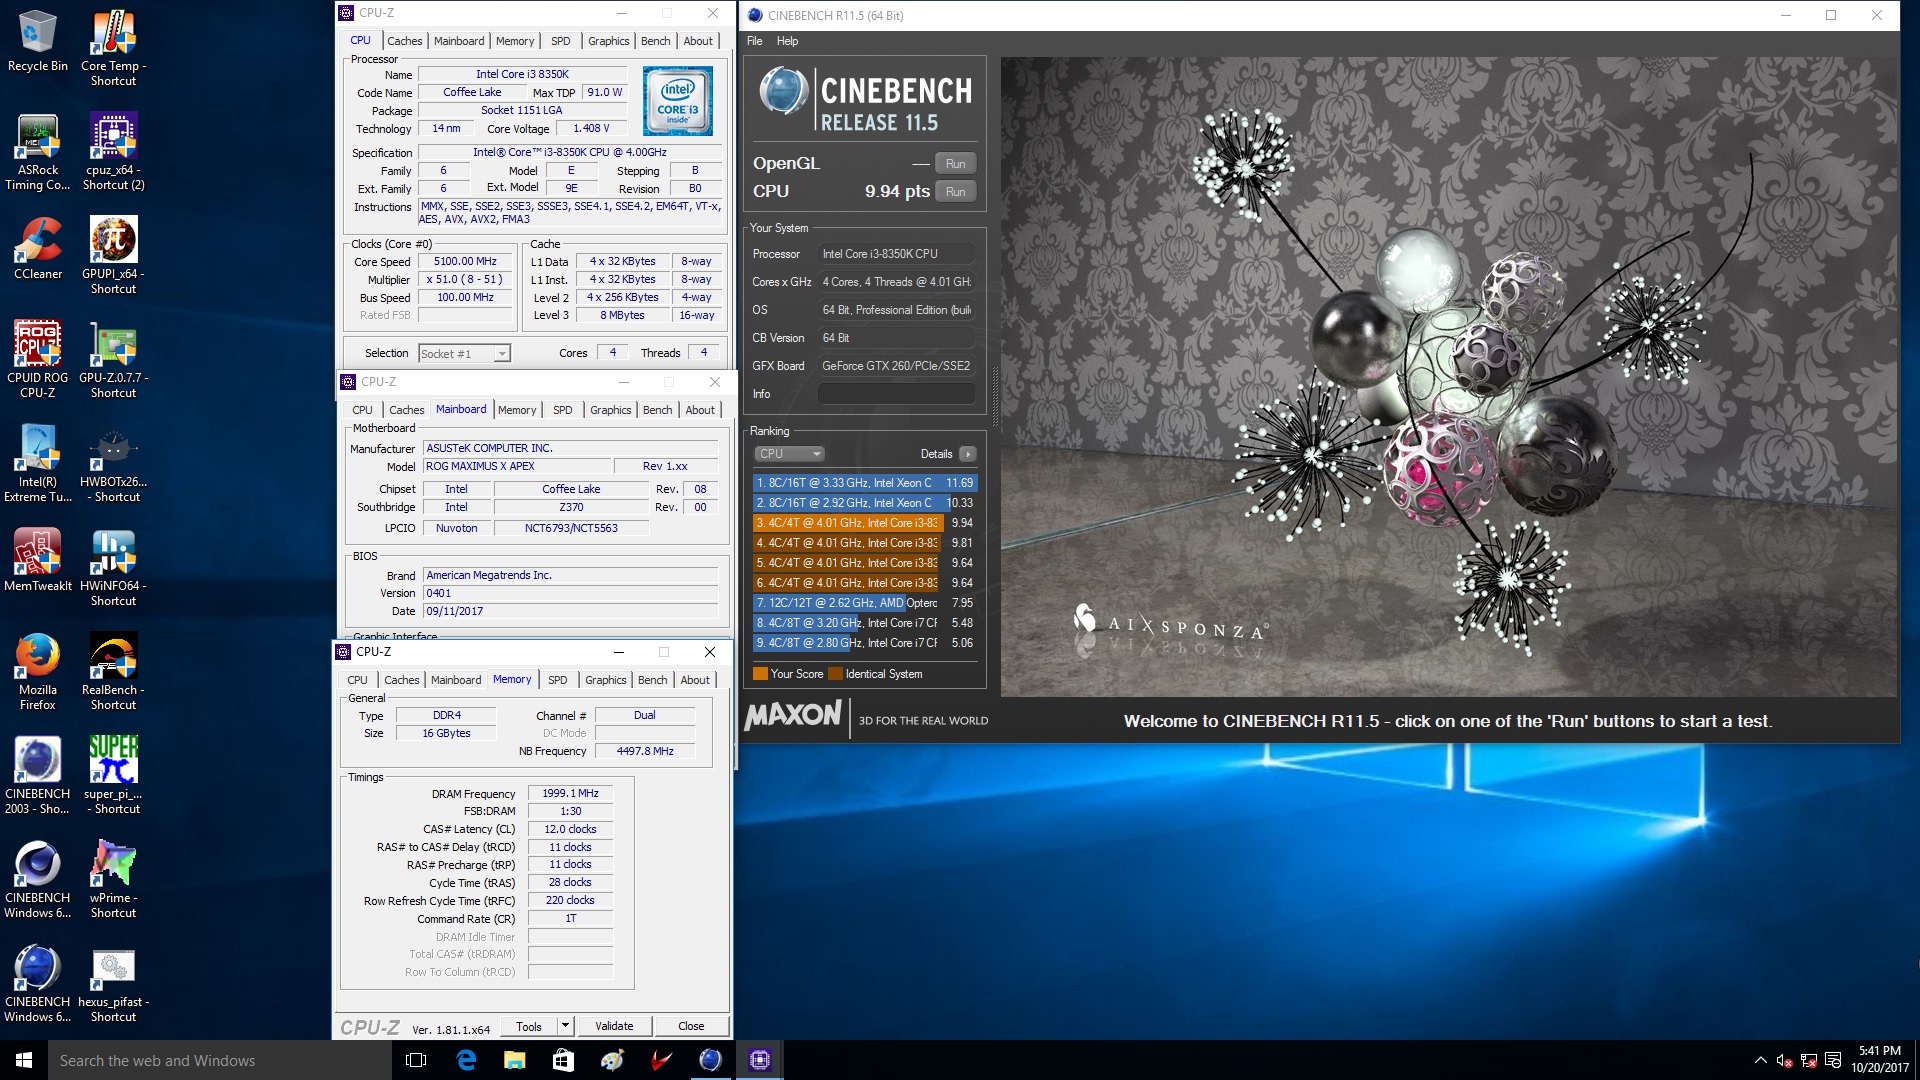Image resolution: width=1920 pixels, height=1080 pixels.
Task: Run the OpenGL test in Cinebench
Action: coord(955,164)
